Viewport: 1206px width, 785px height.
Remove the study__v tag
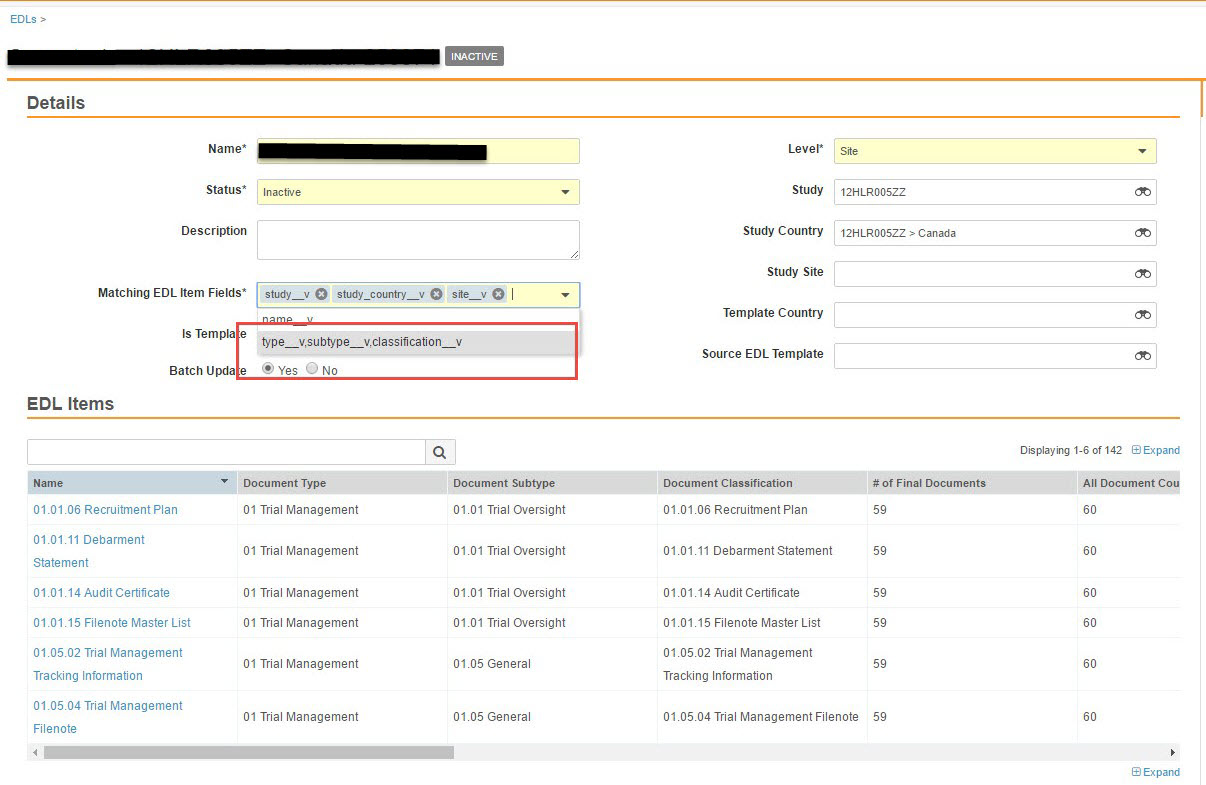tap(321, 294)
